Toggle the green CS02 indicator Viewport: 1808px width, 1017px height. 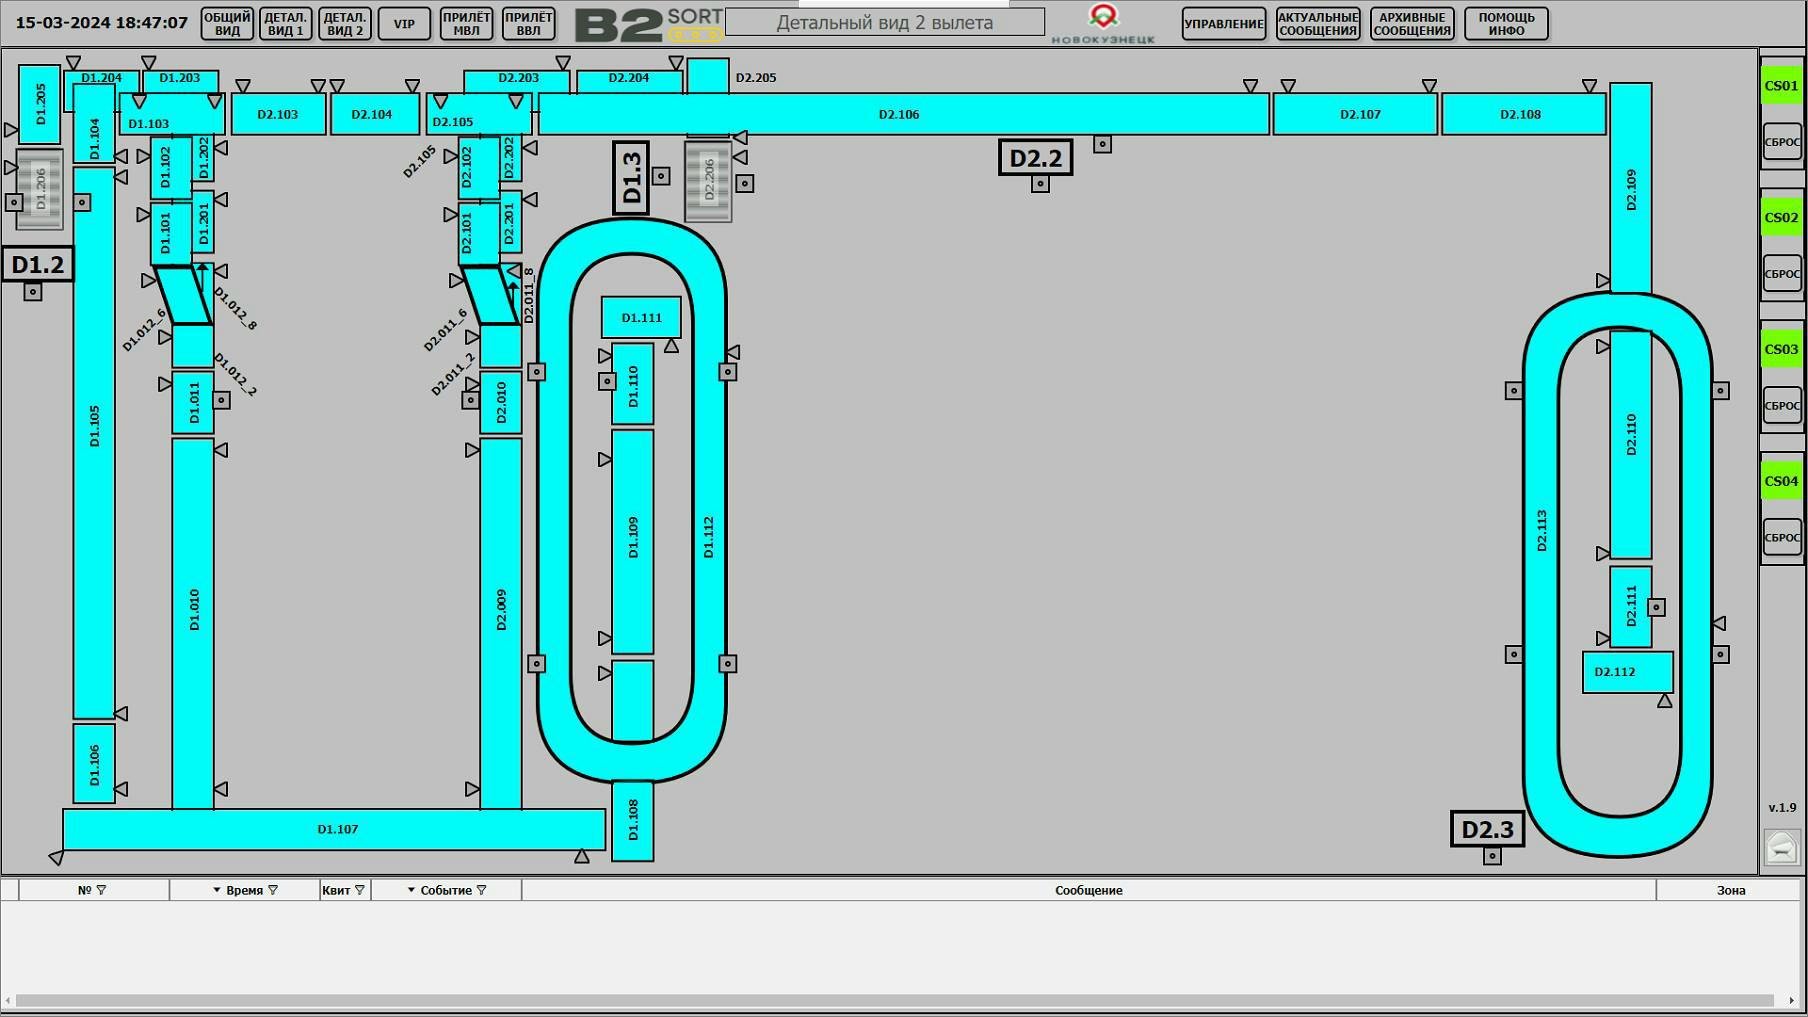[x=1781, y=218]
